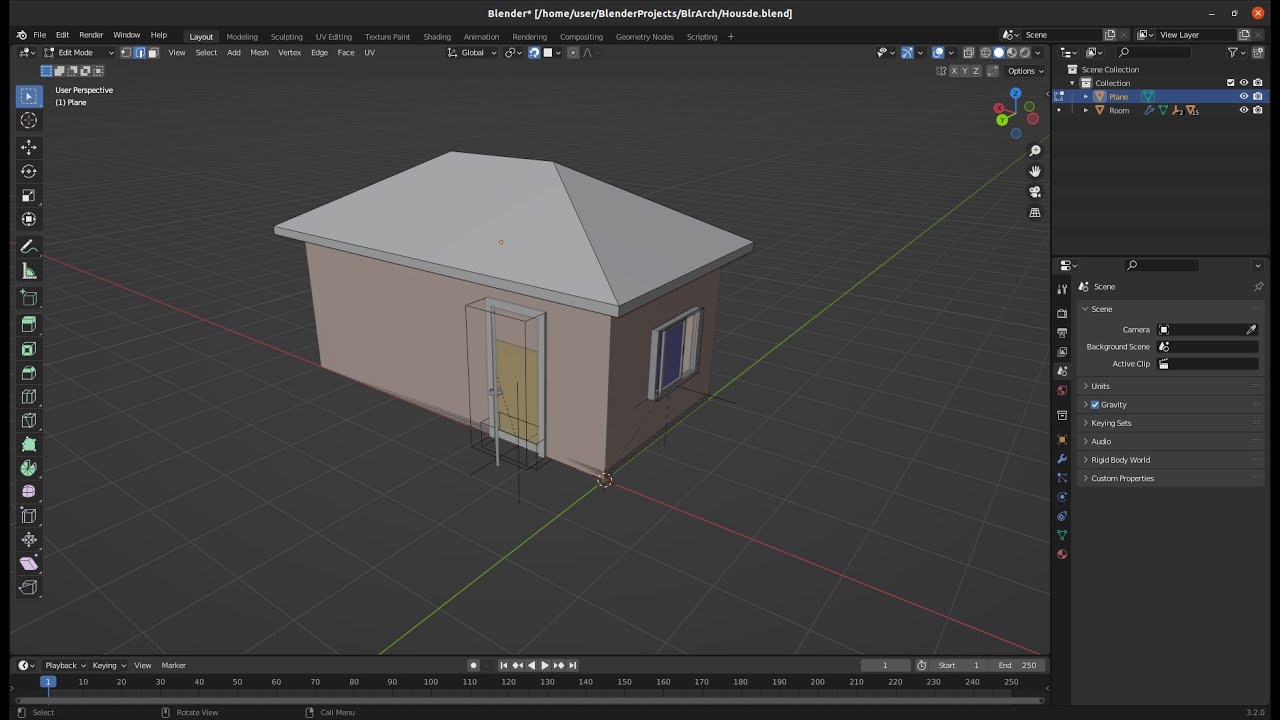
Task: Toggle snapping magnet
Action: click(534, 53)
